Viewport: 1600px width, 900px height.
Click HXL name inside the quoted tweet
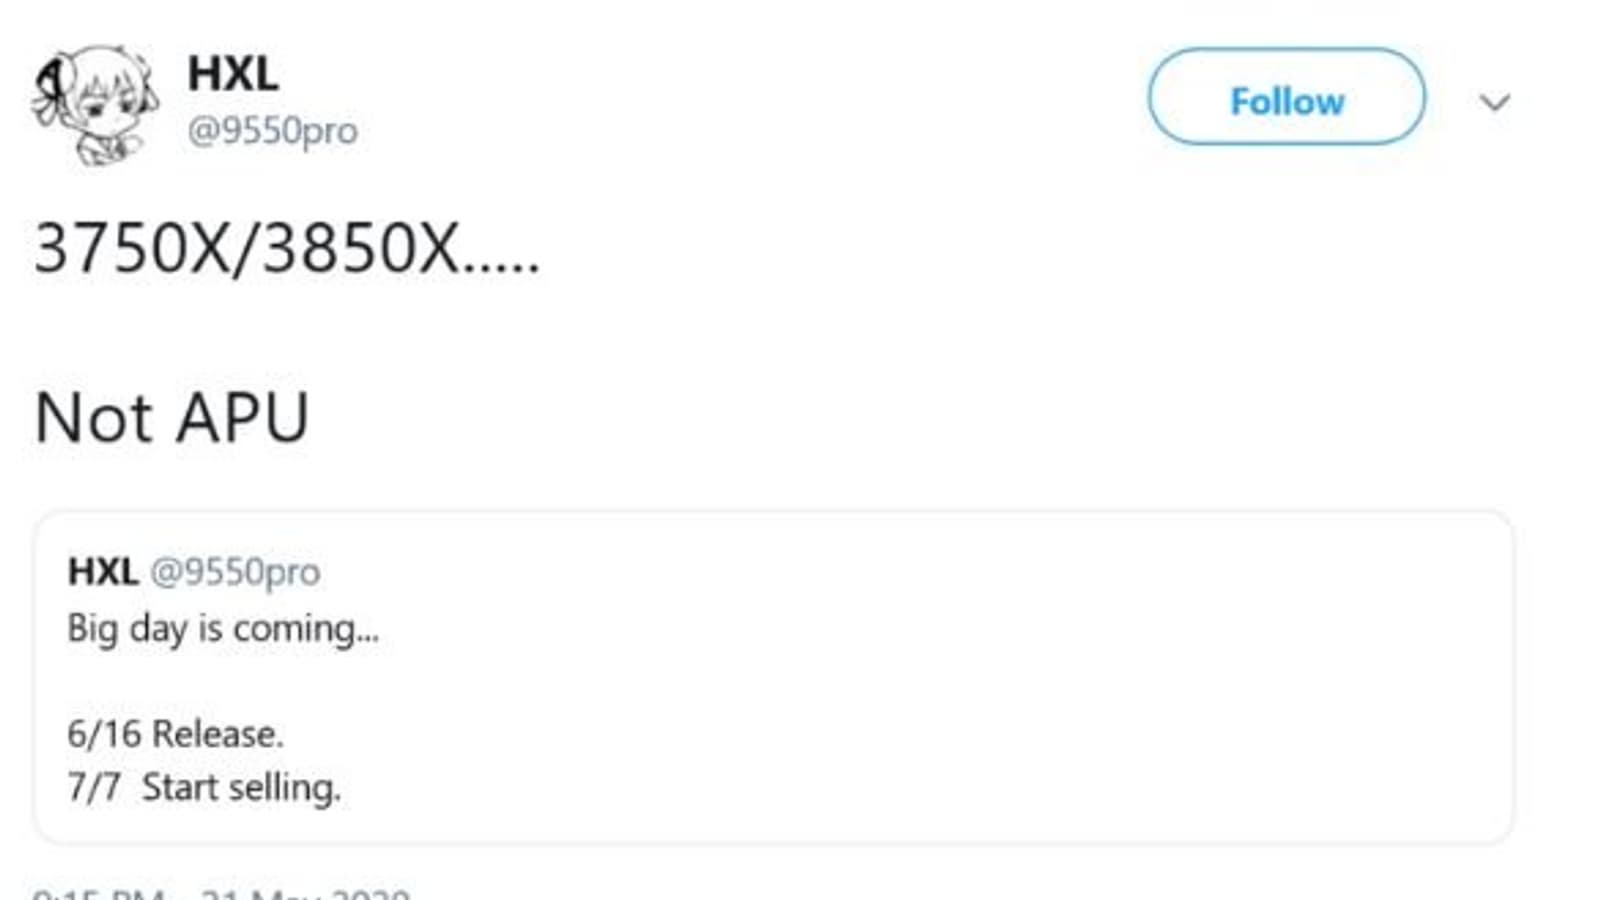[102, 572]
